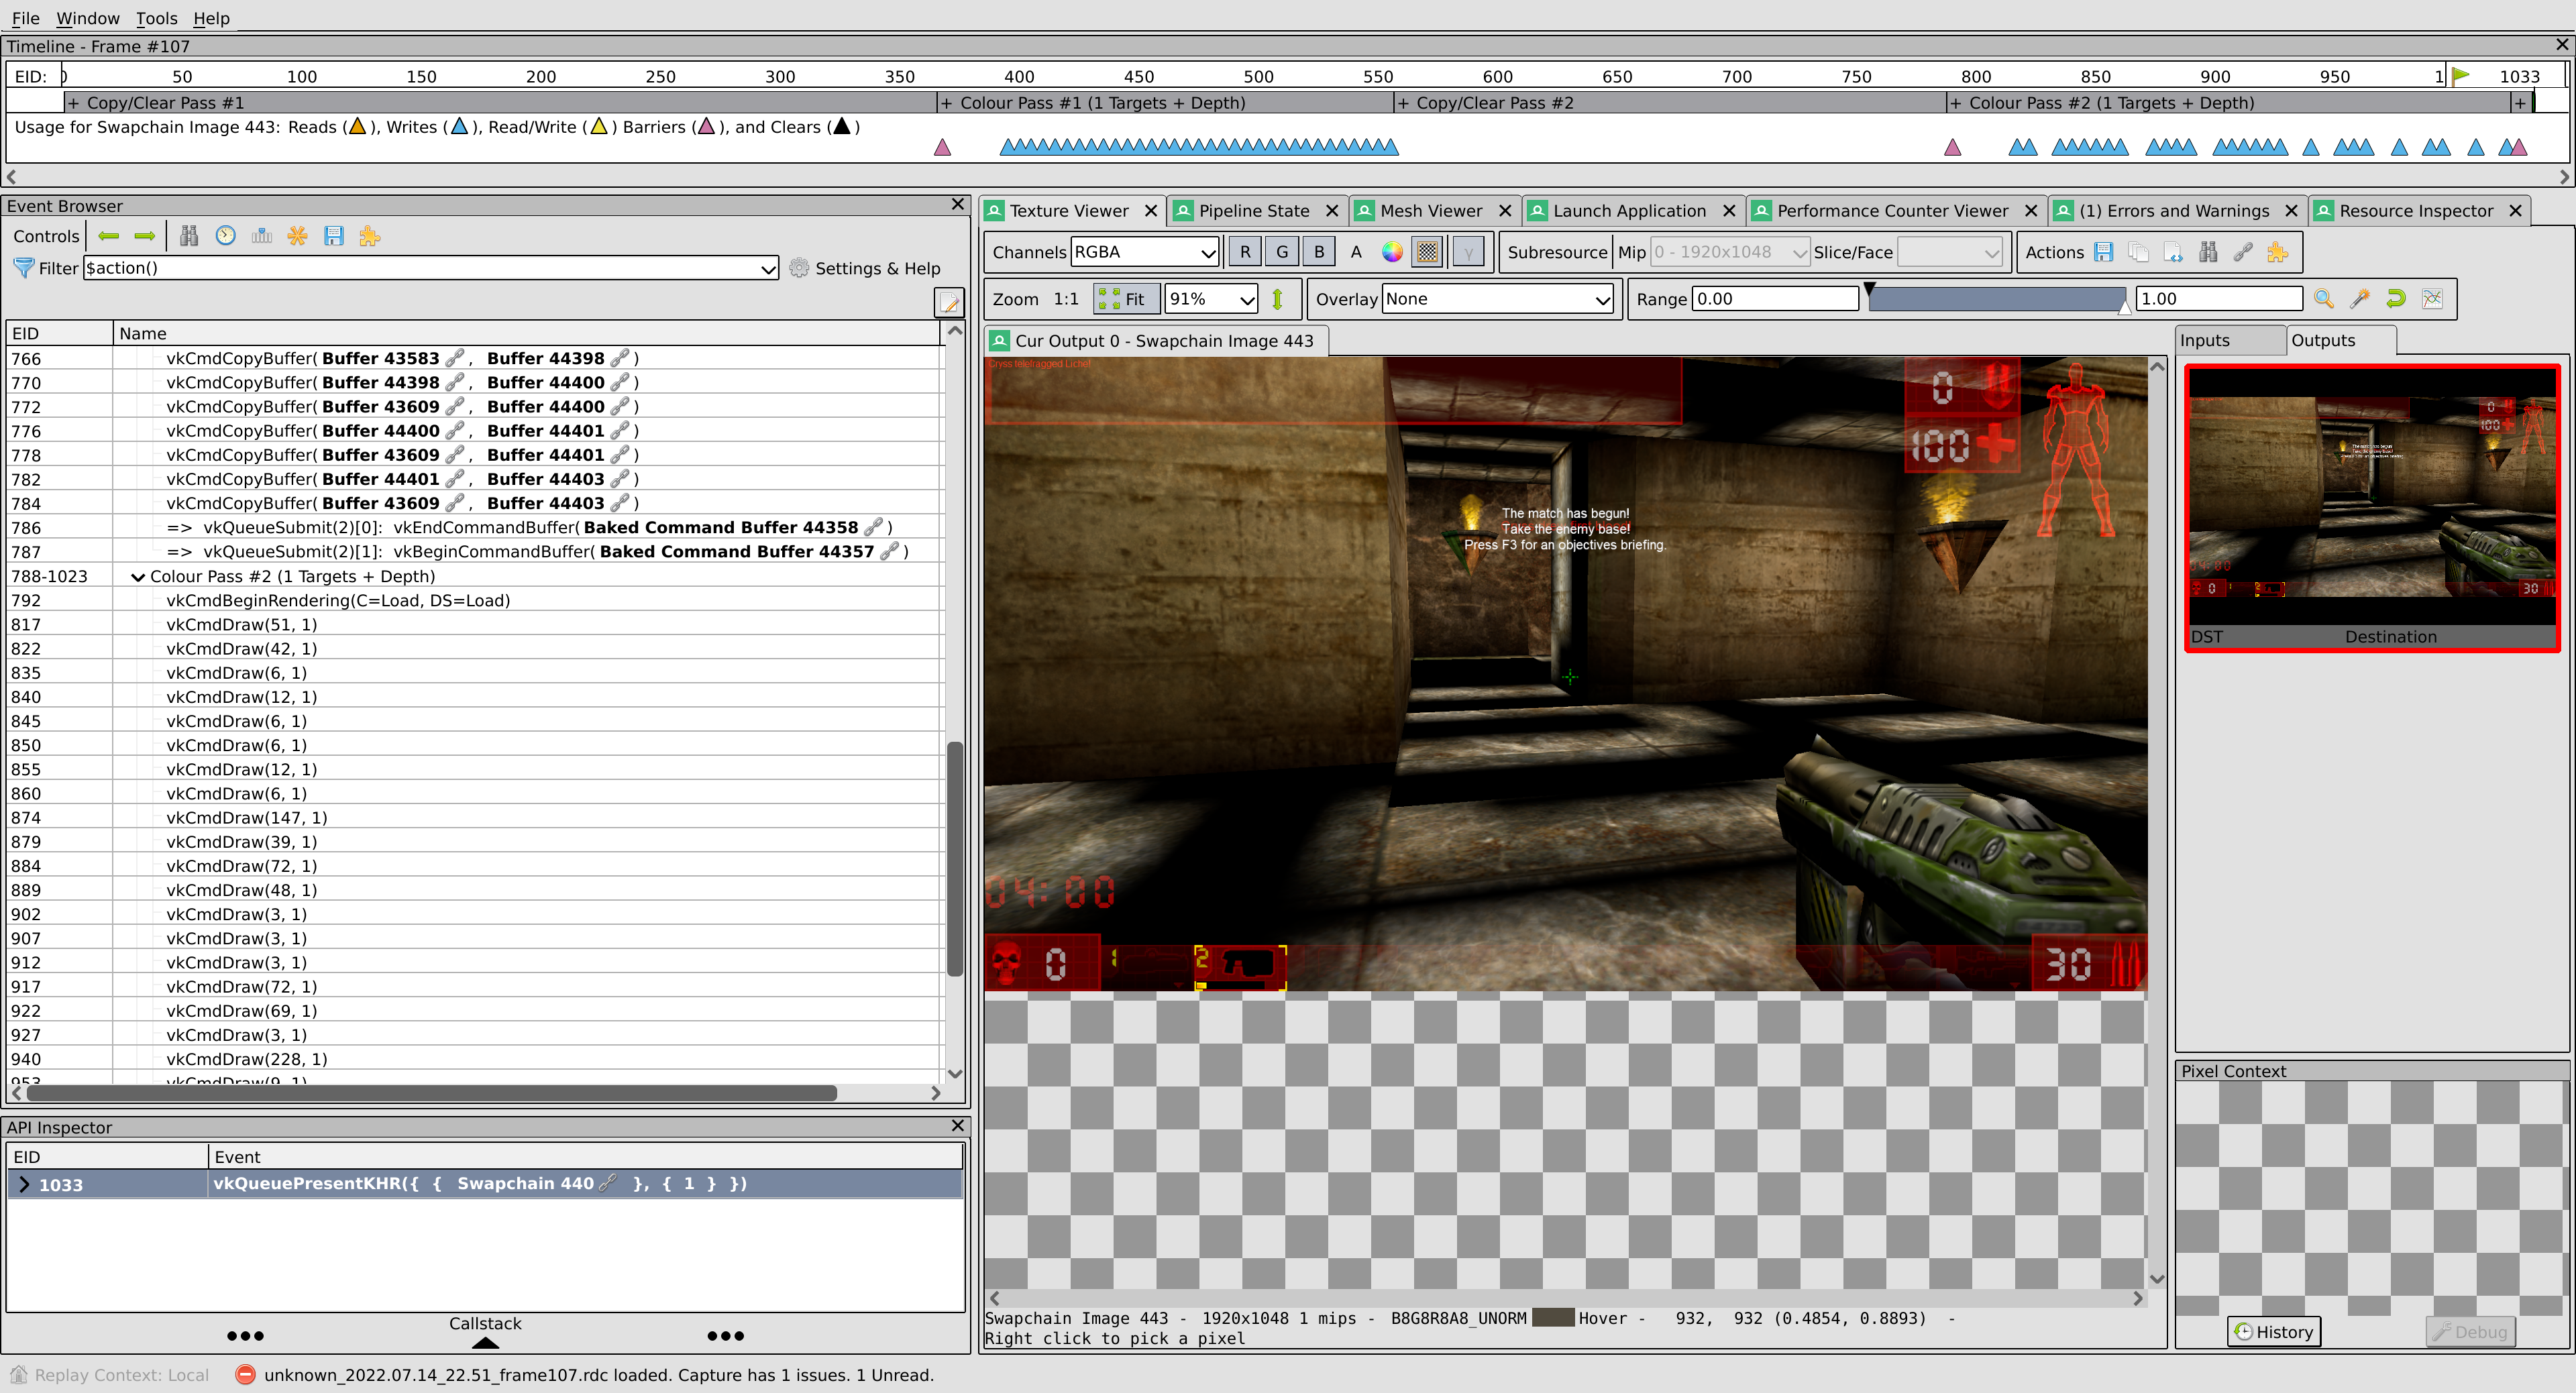Click the clock time durations icon

pyautogui.click(x=226, y=236)
